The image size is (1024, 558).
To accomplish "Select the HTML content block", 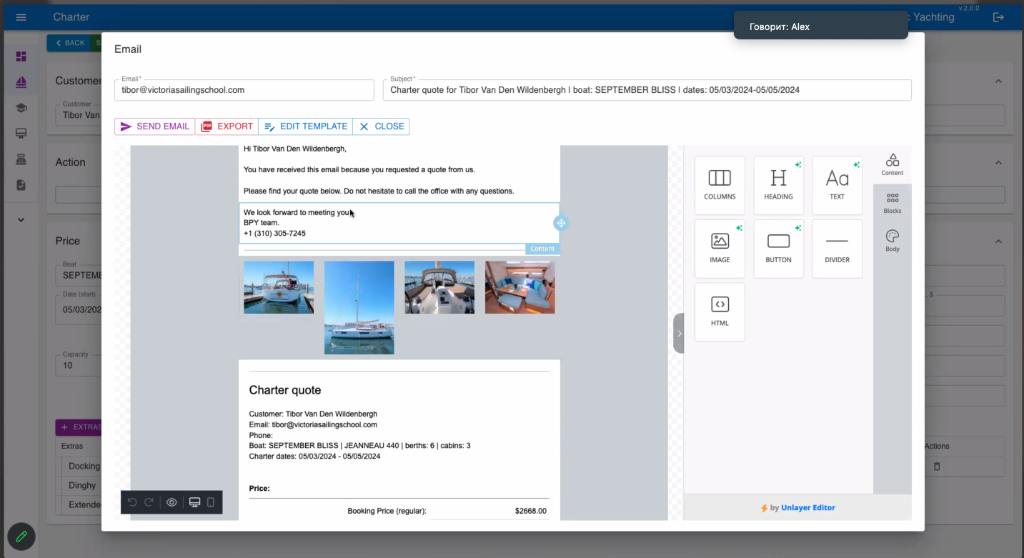I will pos(719,311).
